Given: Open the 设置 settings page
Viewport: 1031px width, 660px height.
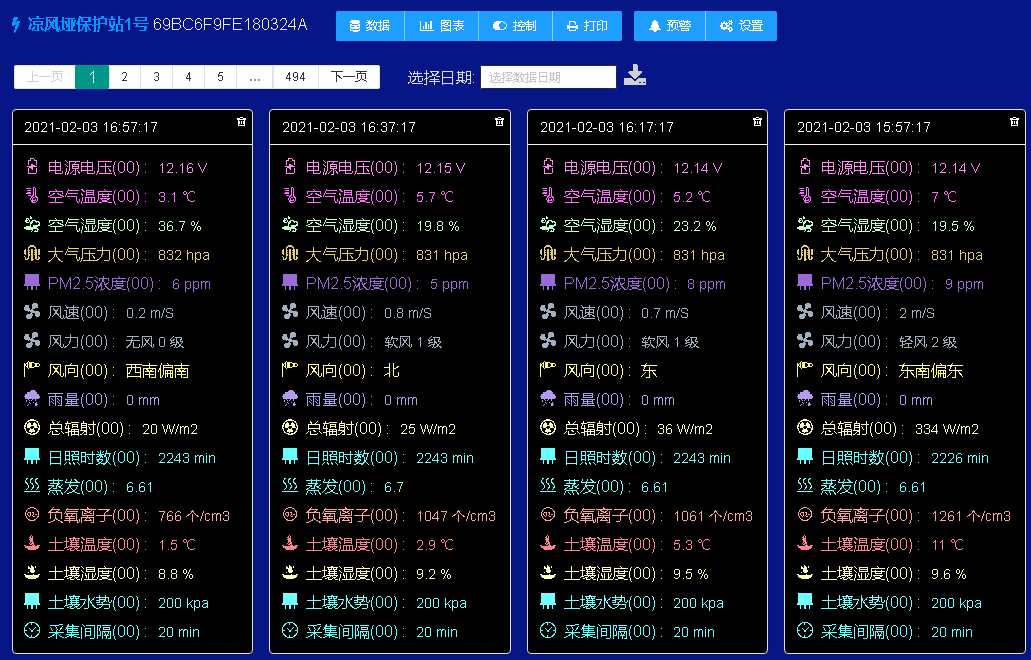Looking at the screenshot, I should (x=741, y=26).
